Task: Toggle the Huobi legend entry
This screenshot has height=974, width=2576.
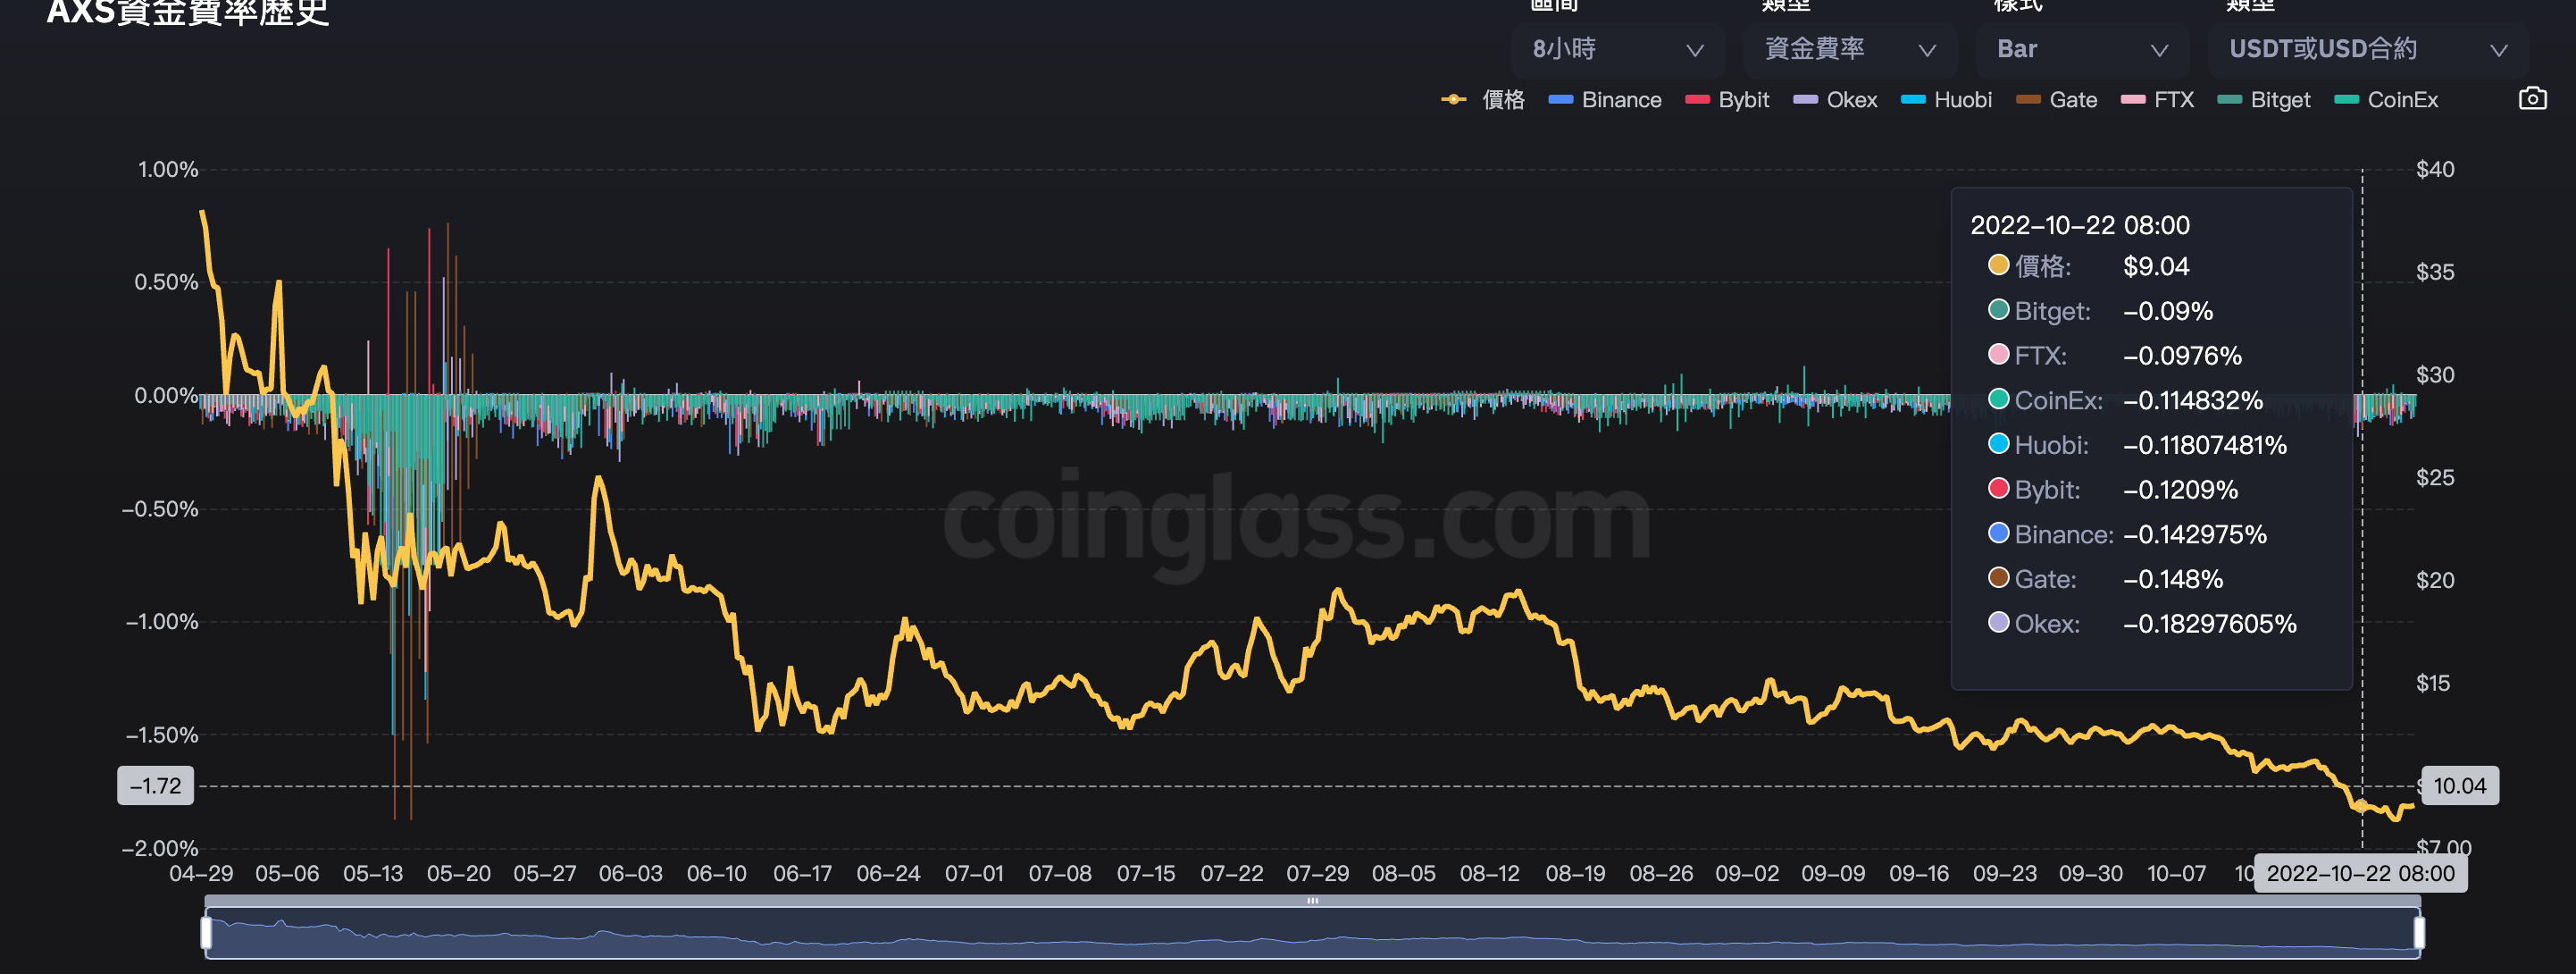Action: [1945, 99]
